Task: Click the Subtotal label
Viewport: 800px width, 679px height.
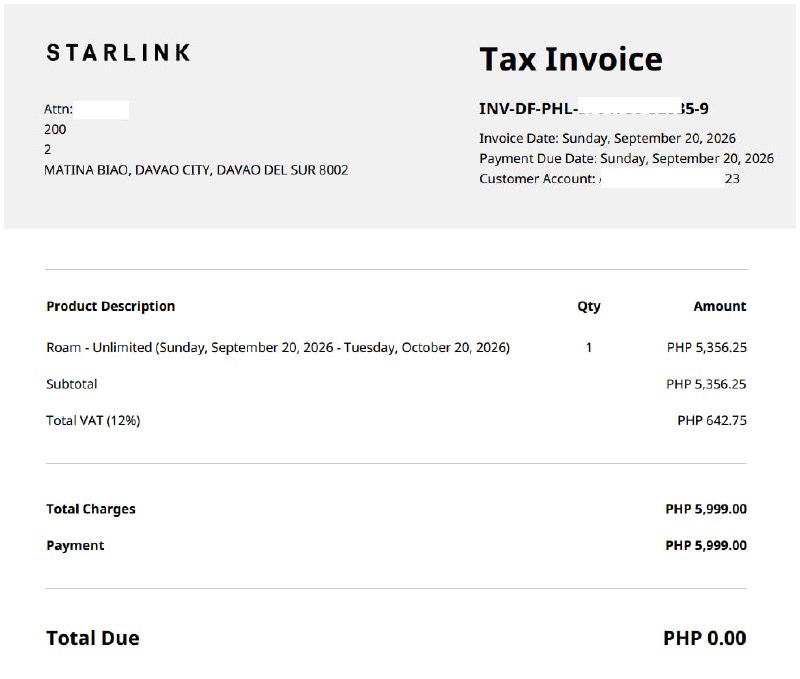Action: (71, 384)
